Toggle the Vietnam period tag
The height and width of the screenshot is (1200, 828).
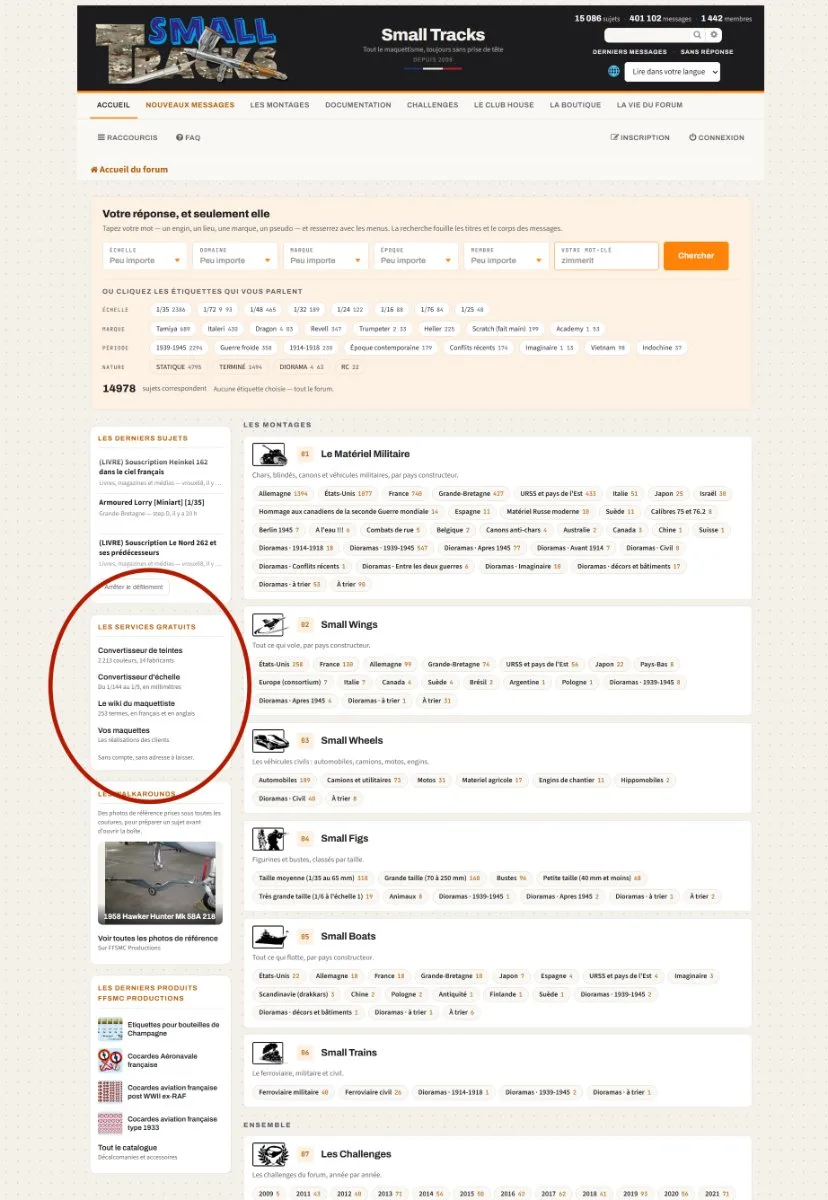608,348
